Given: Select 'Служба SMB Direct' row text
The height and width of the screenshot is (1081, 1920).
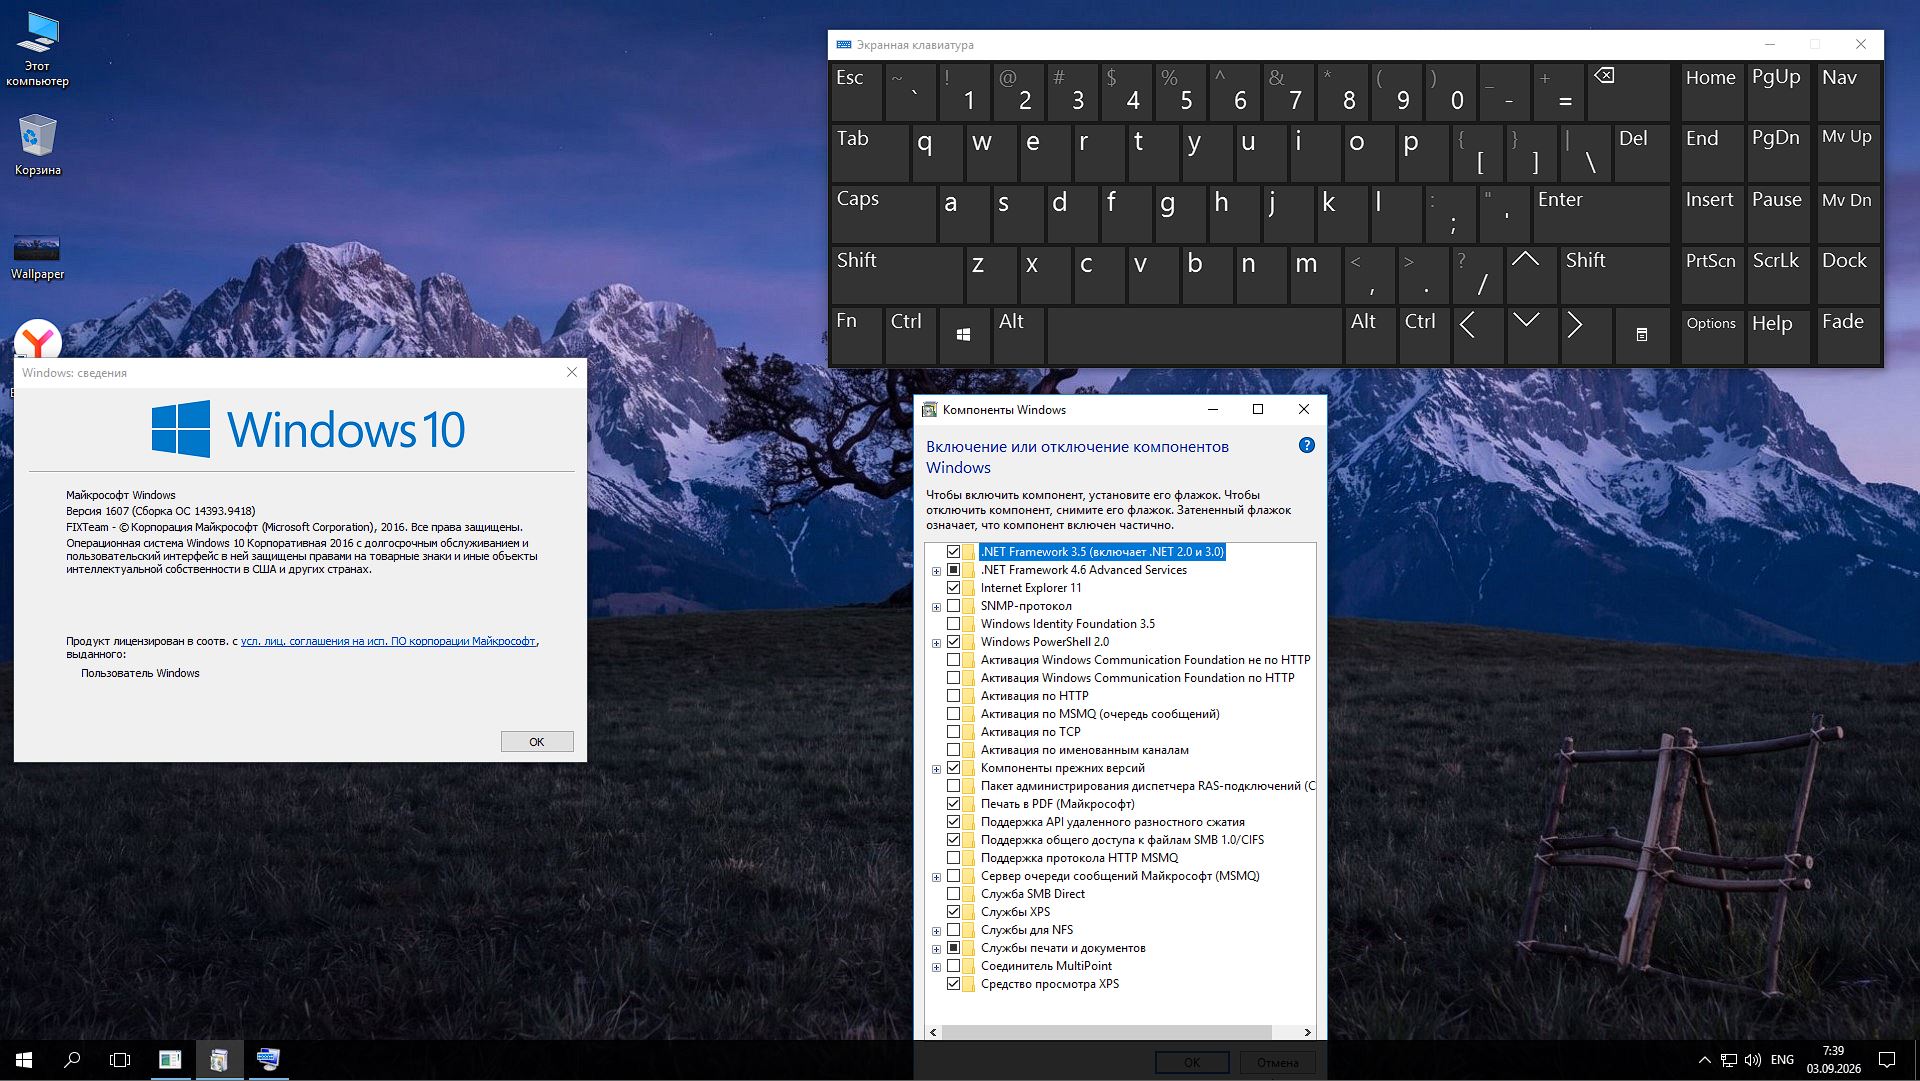Looking at the screenshot, I should coord(1032,894).
